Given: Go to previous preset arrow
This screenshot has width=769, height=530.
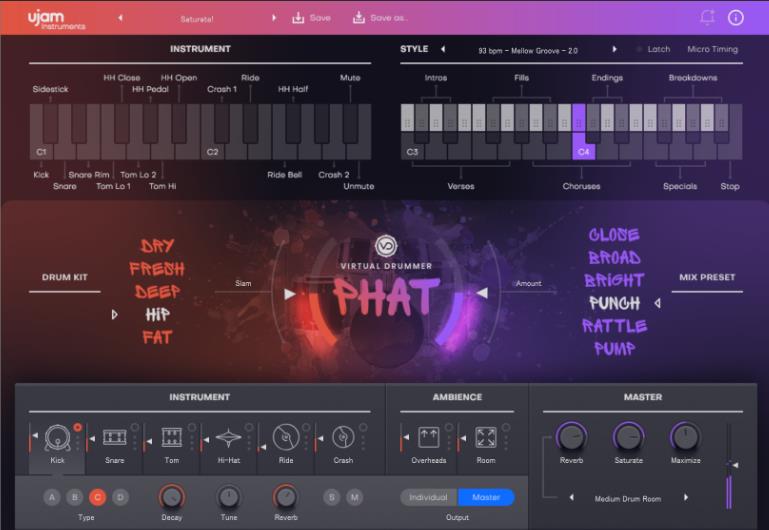Looking at the screenshot, I should pyautogui.click(x=120, y=18).
